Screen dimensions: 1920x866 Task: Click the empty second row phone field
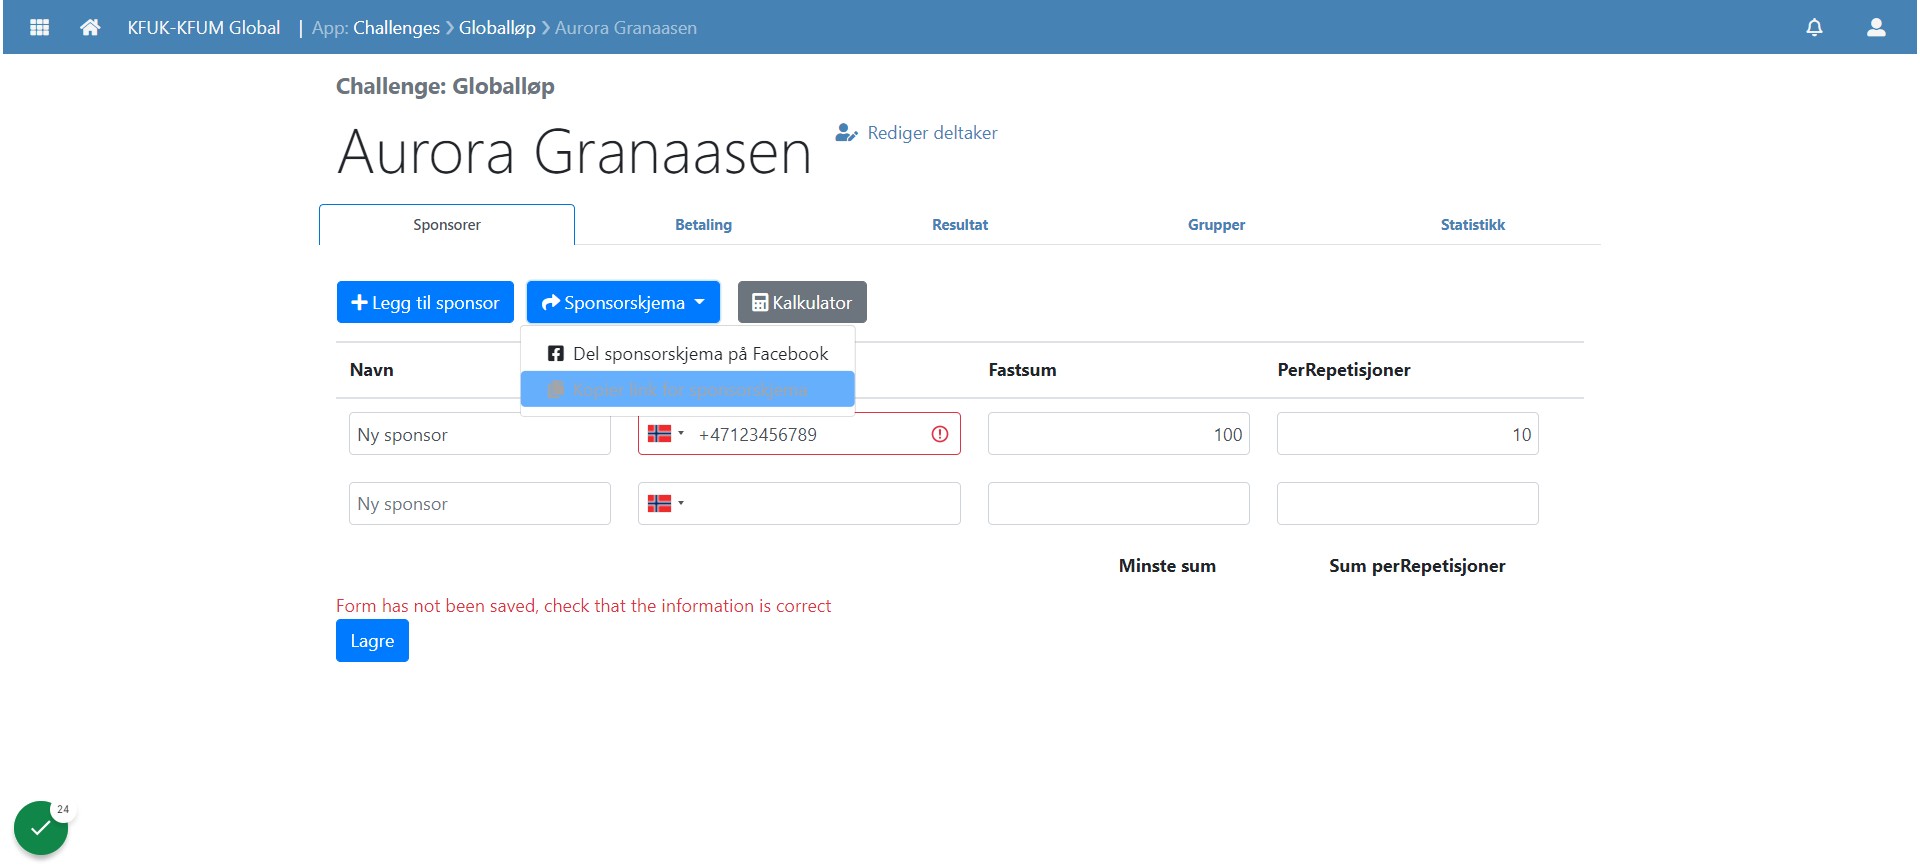[x=799, y=503]
